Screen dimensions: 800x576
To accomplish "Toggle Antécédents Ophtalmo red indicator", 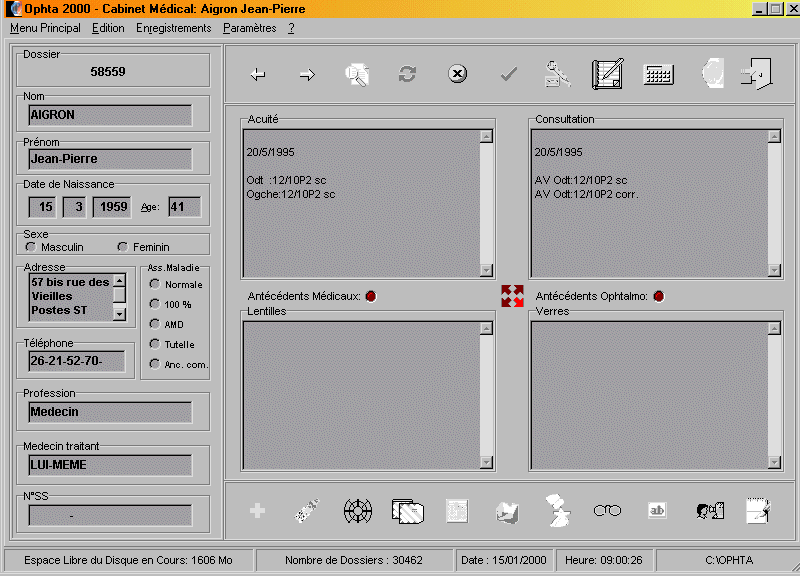I will 659,296.
